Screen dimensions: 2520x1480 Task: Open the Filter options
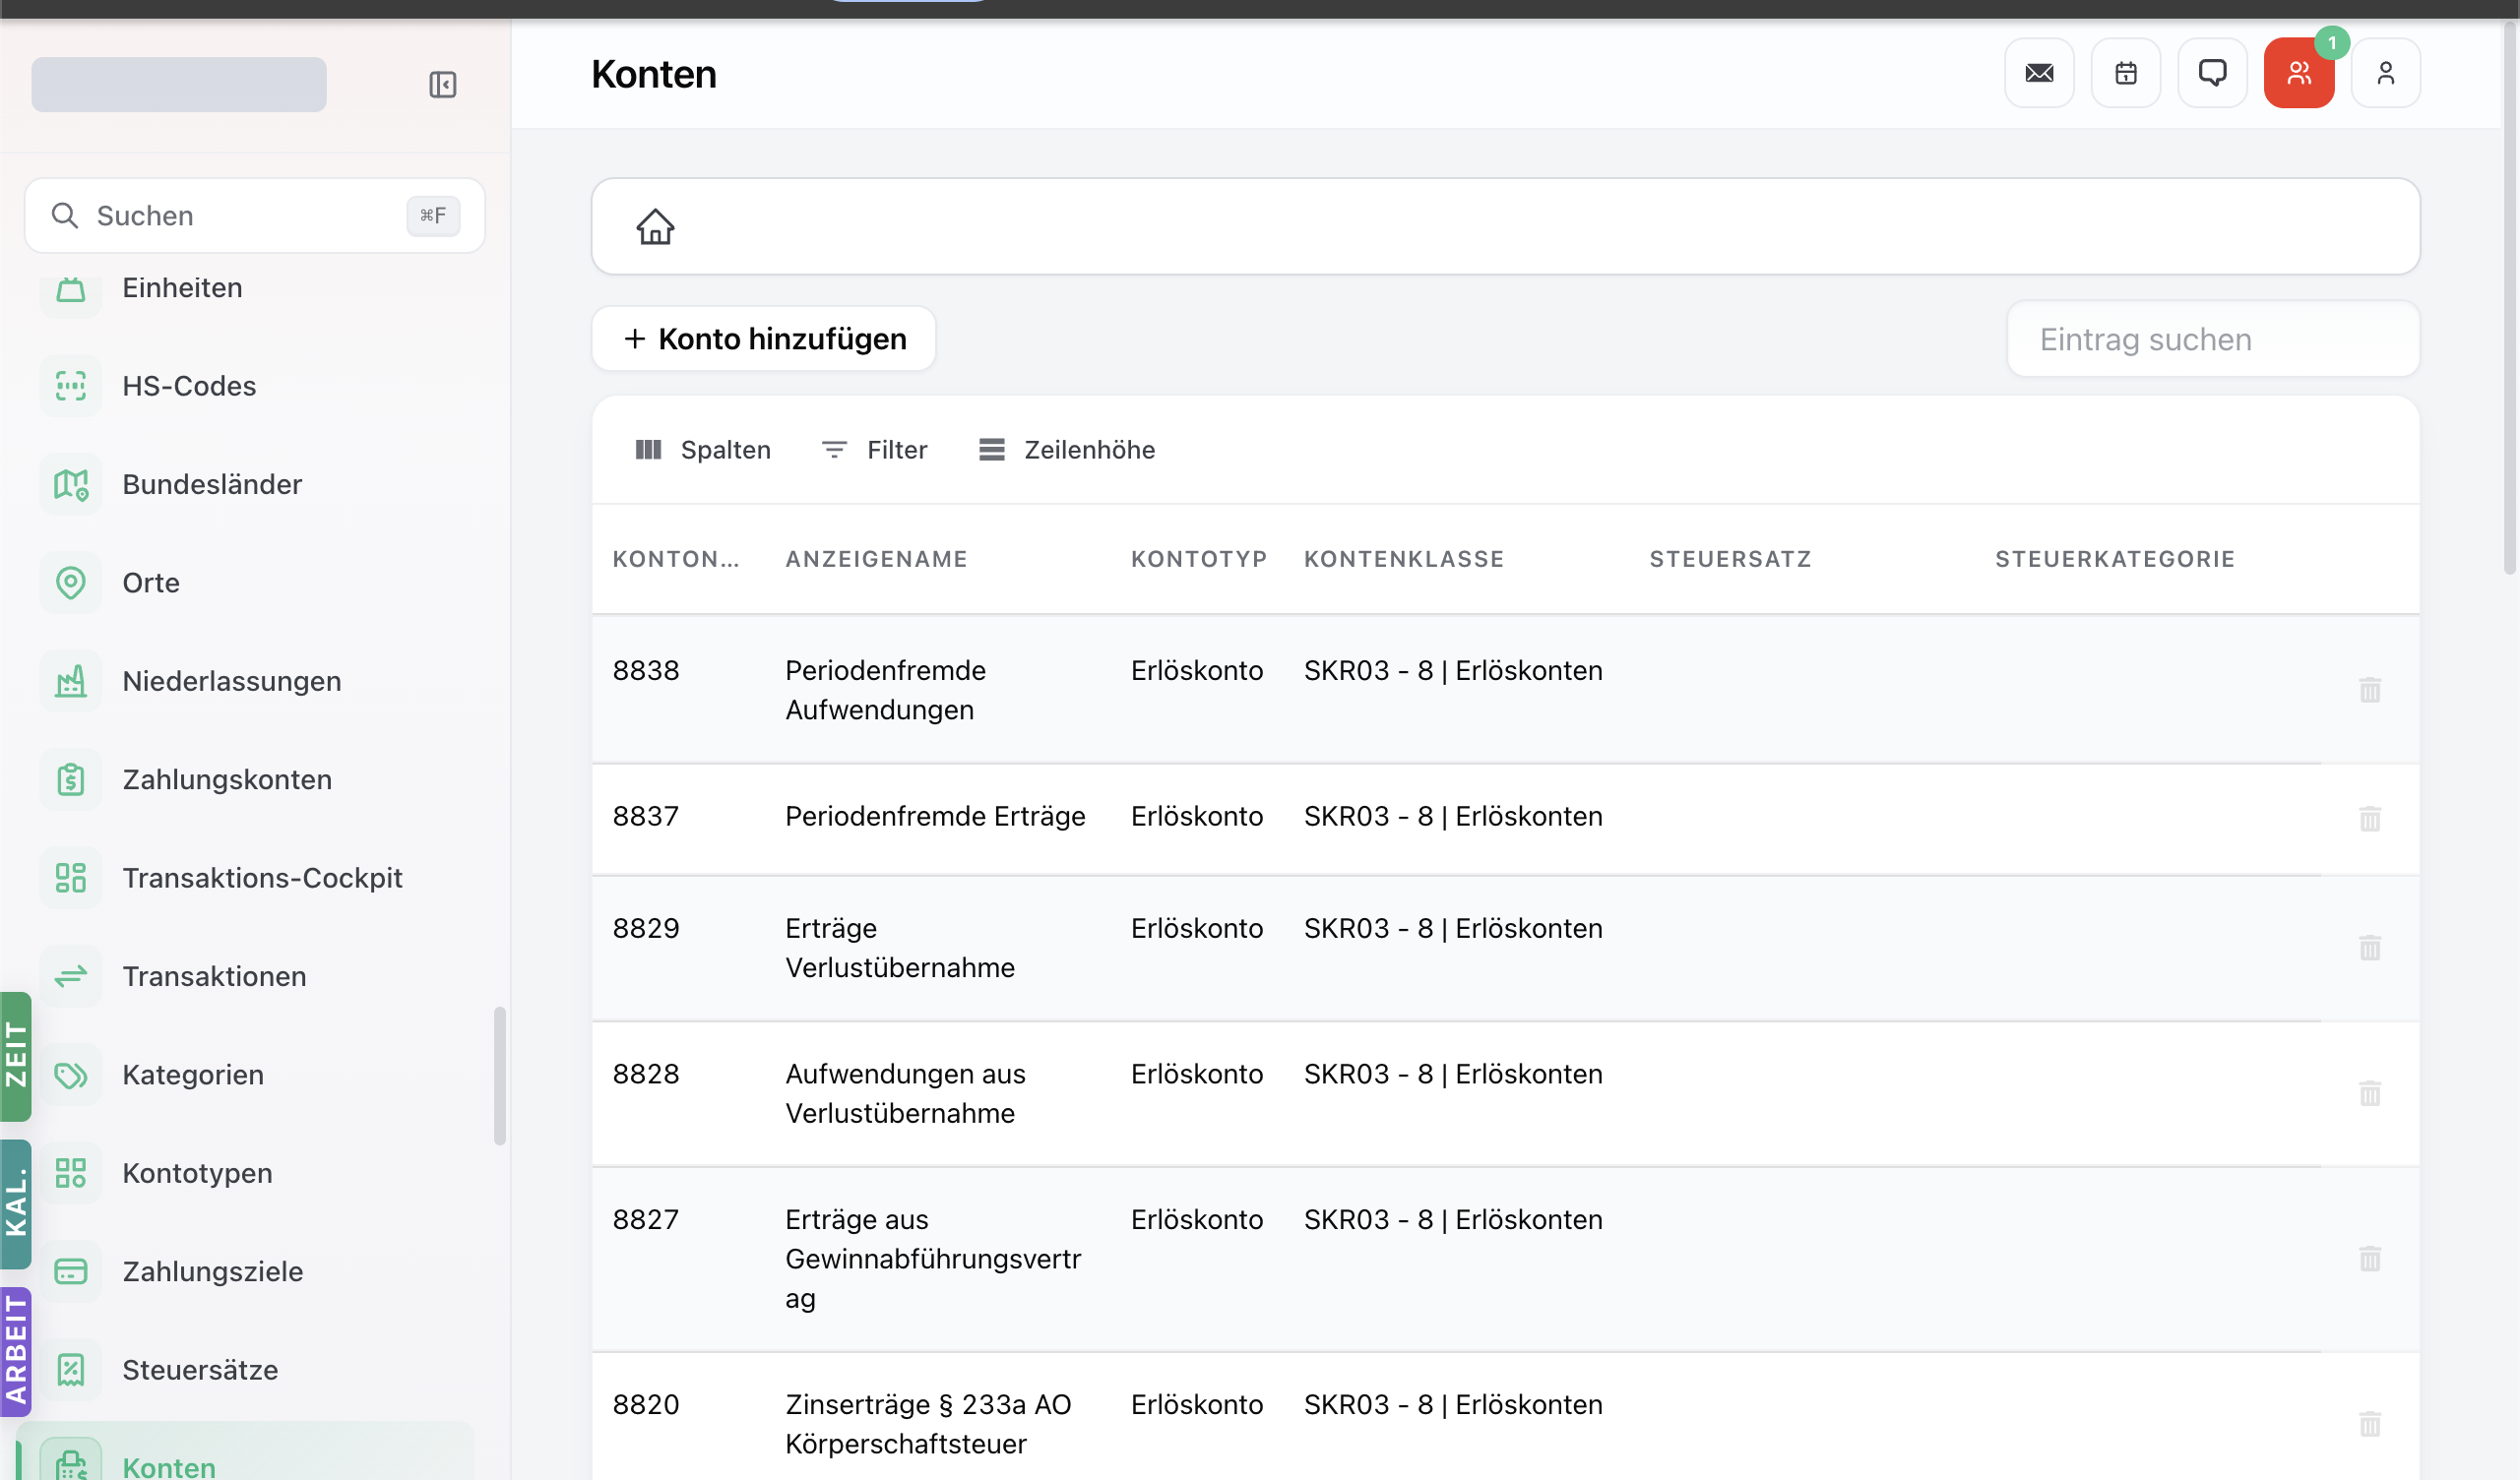pos(875,450)
